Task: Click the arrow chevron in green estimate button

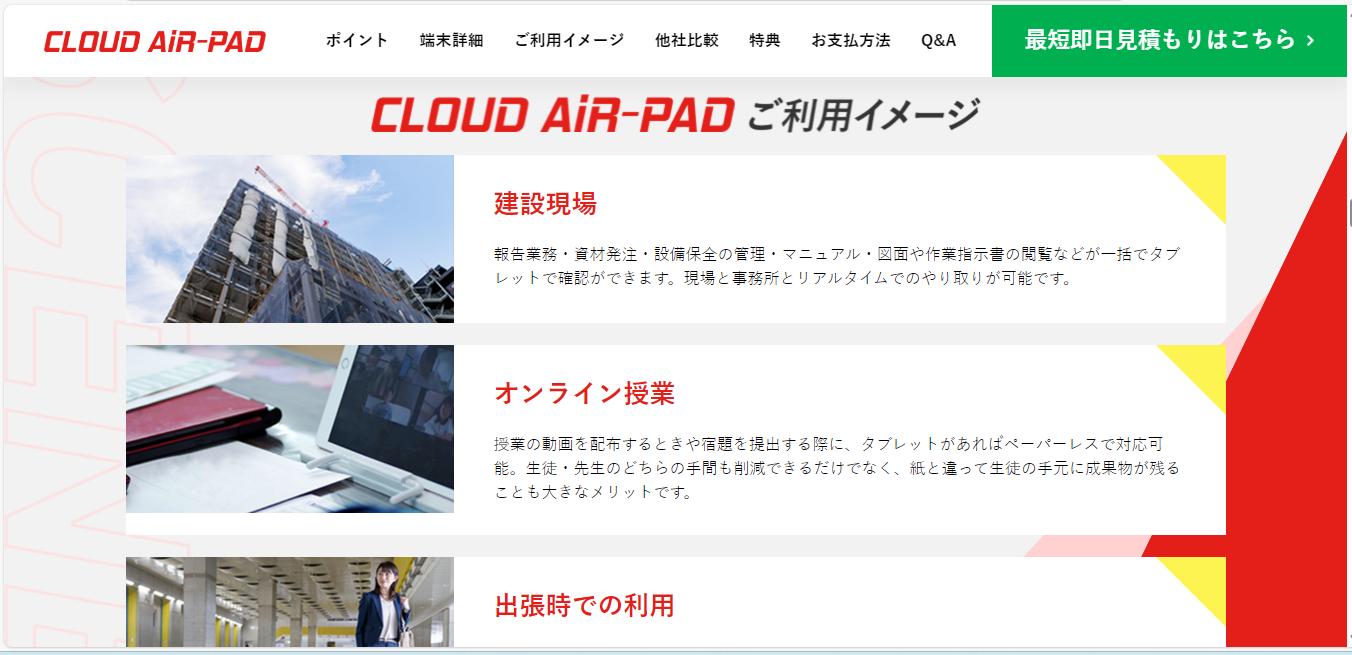Action: [1310, 41]
